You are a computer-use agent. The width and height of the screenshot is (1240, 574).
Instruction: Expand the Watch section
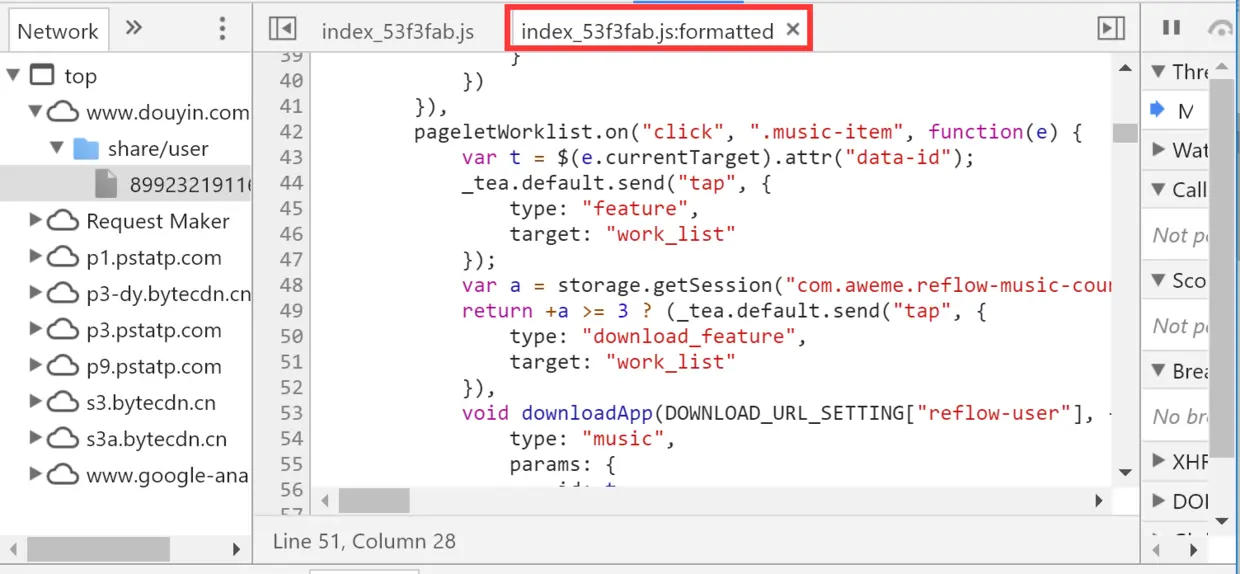(x=1159, y=150)
